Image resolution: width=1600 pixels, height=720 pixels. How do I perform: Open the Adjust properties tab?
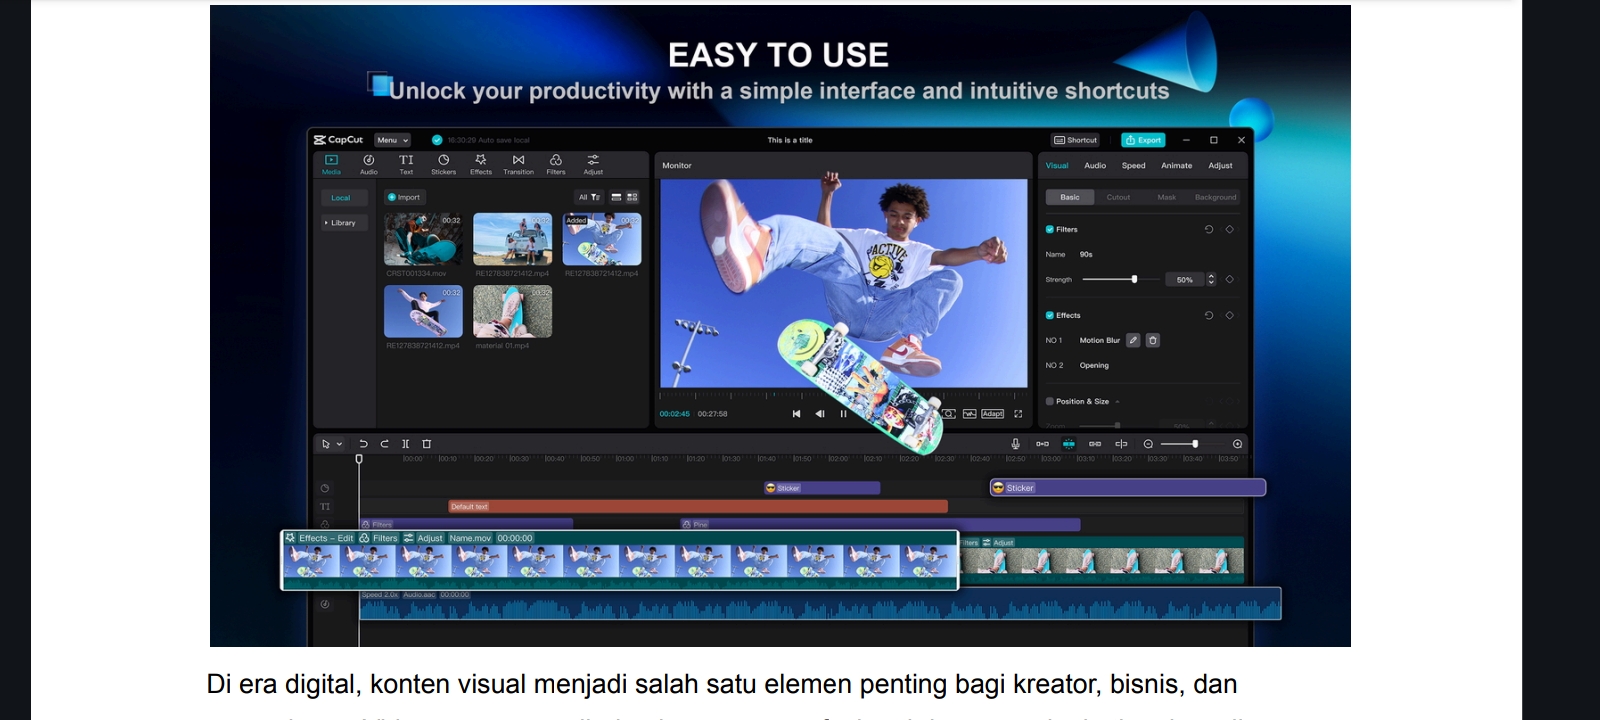click(1220, 166)
